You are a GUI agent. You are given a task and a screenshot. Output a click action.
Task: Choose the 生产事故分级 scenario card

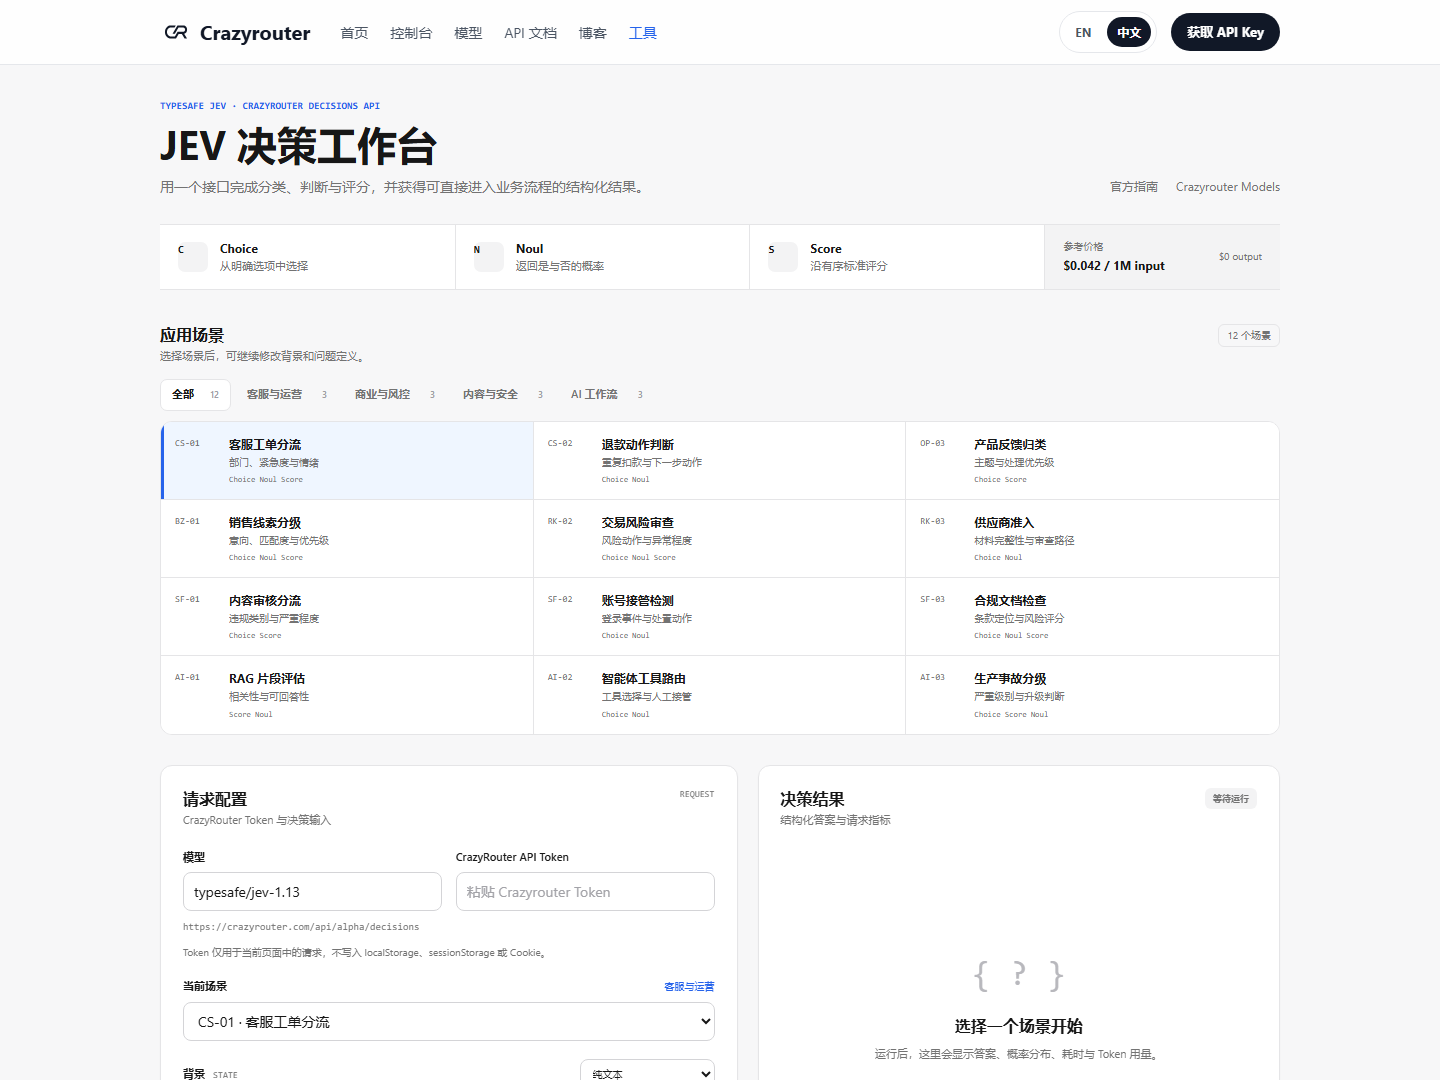tap(1092, 695)
